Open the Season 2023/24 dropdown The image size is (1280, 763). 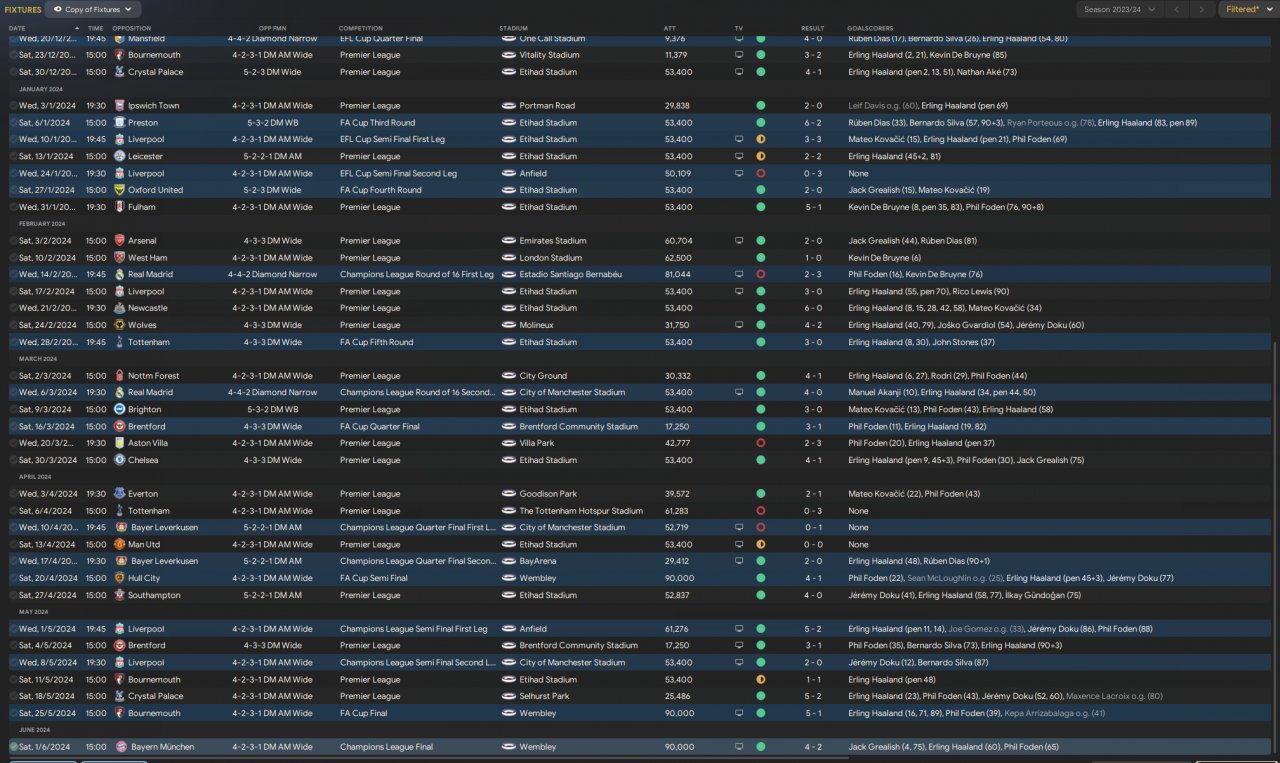coord(1120,9)
